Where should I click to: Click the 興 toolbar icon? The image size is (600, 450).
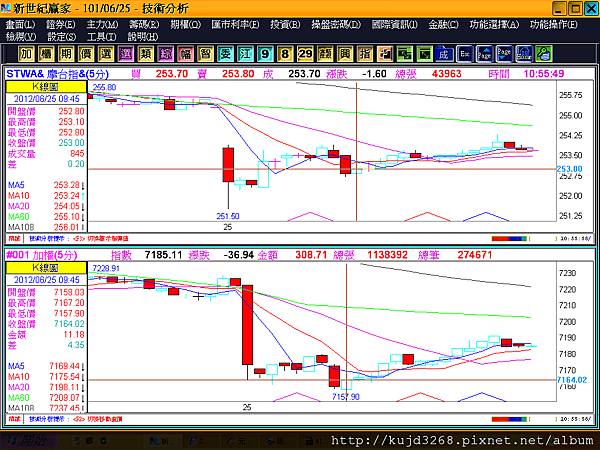345,54
